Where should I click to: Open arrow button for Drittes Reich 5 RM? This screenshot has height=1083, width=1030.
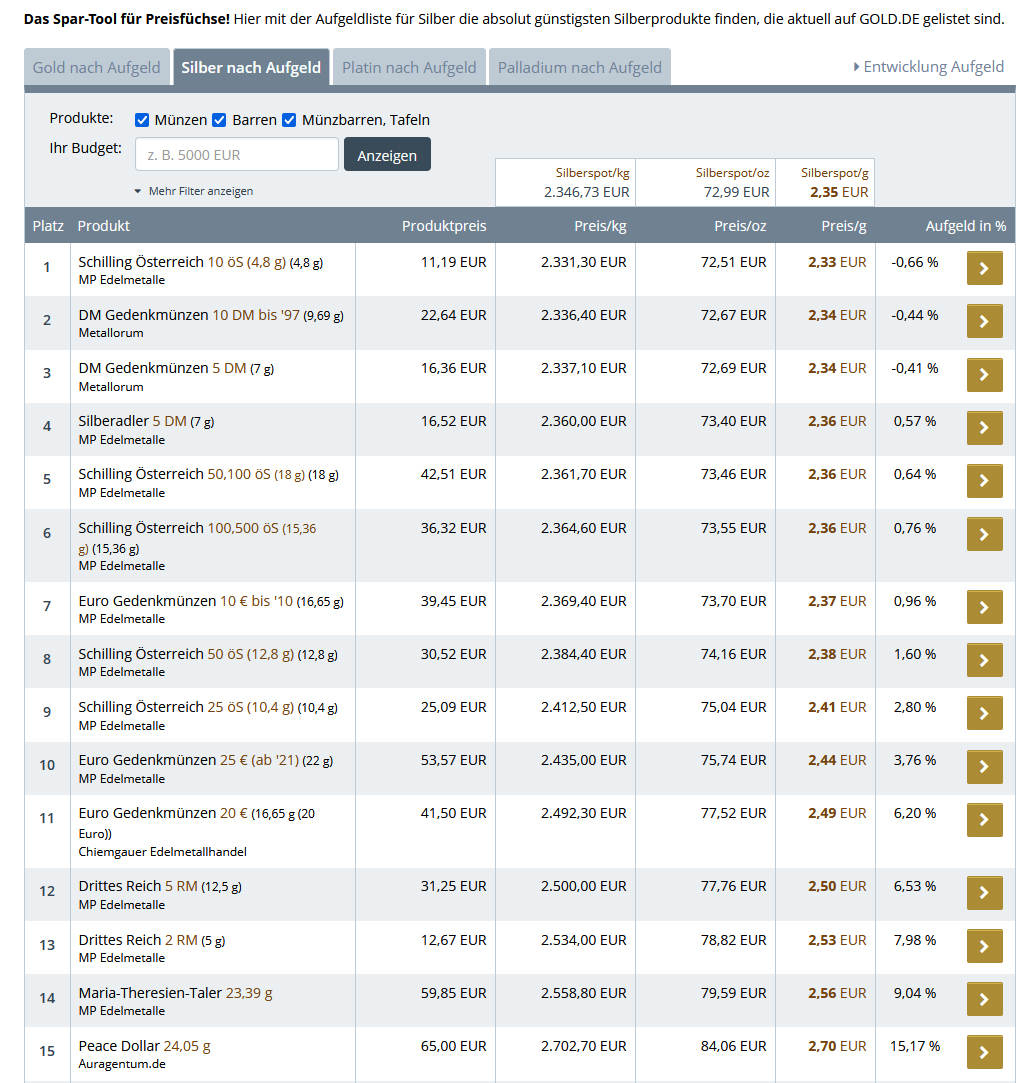984,892
